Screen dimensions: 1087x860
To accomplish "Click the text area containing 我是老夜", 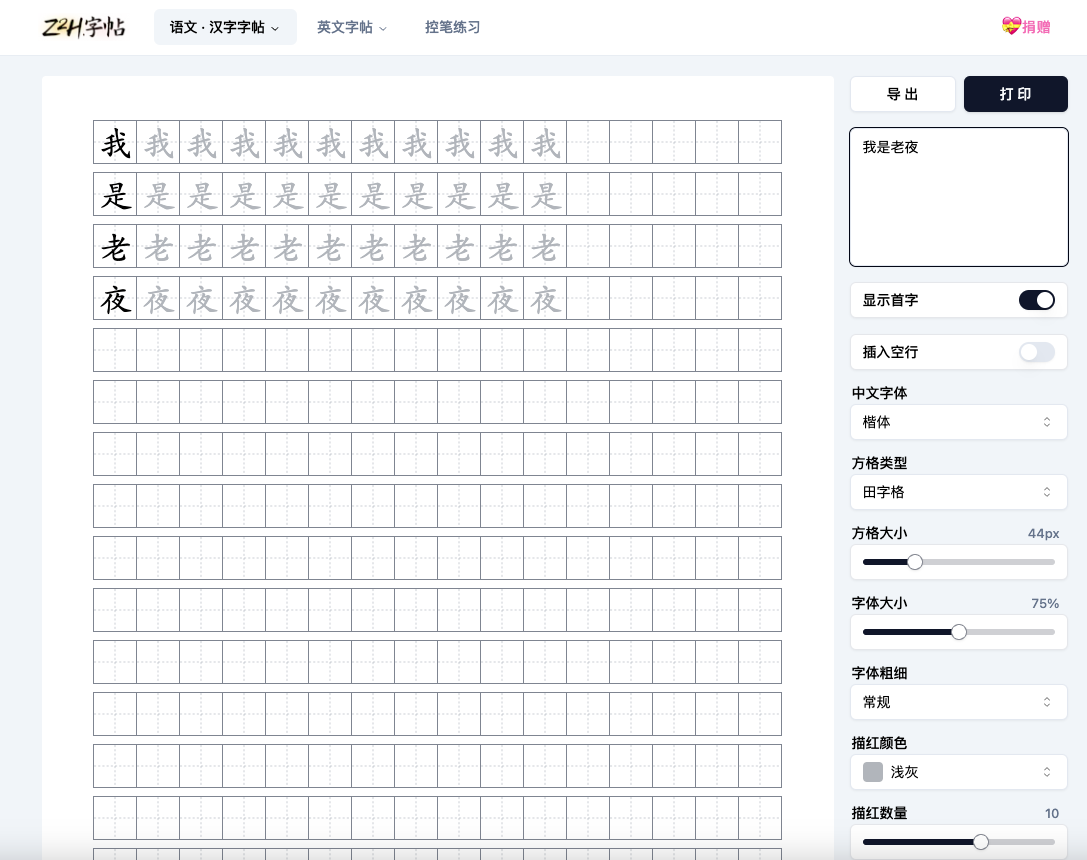I will point(958,196).
